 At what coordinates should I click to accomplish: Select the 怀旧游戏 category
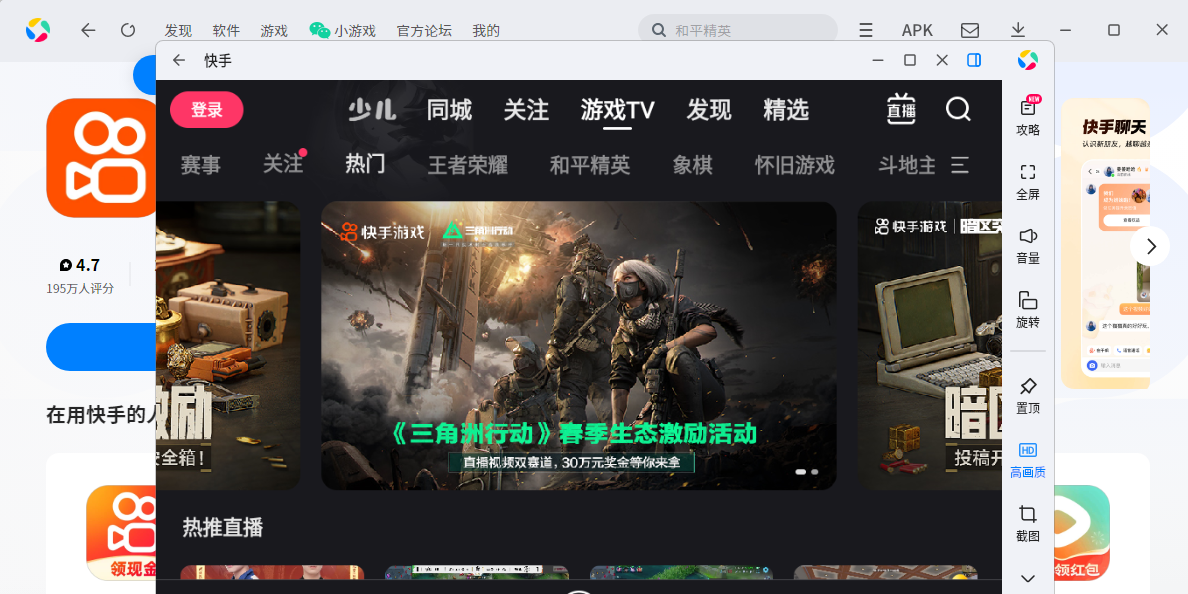pyautogui.click(x=795, y=164)
